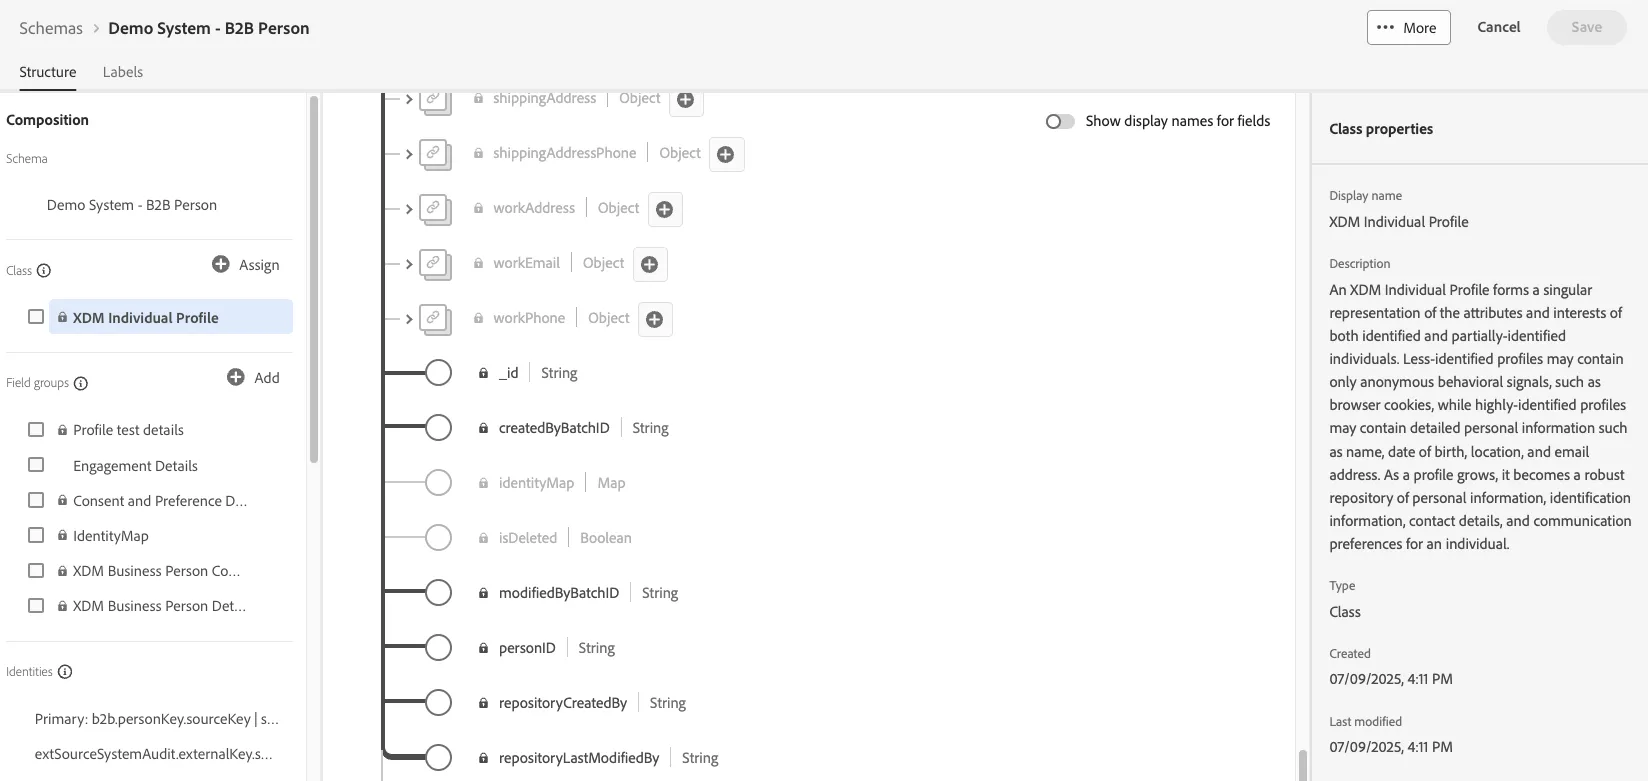
Task: Add a field group with Add button
Action: pyautogui.click(x=253, y=378)
